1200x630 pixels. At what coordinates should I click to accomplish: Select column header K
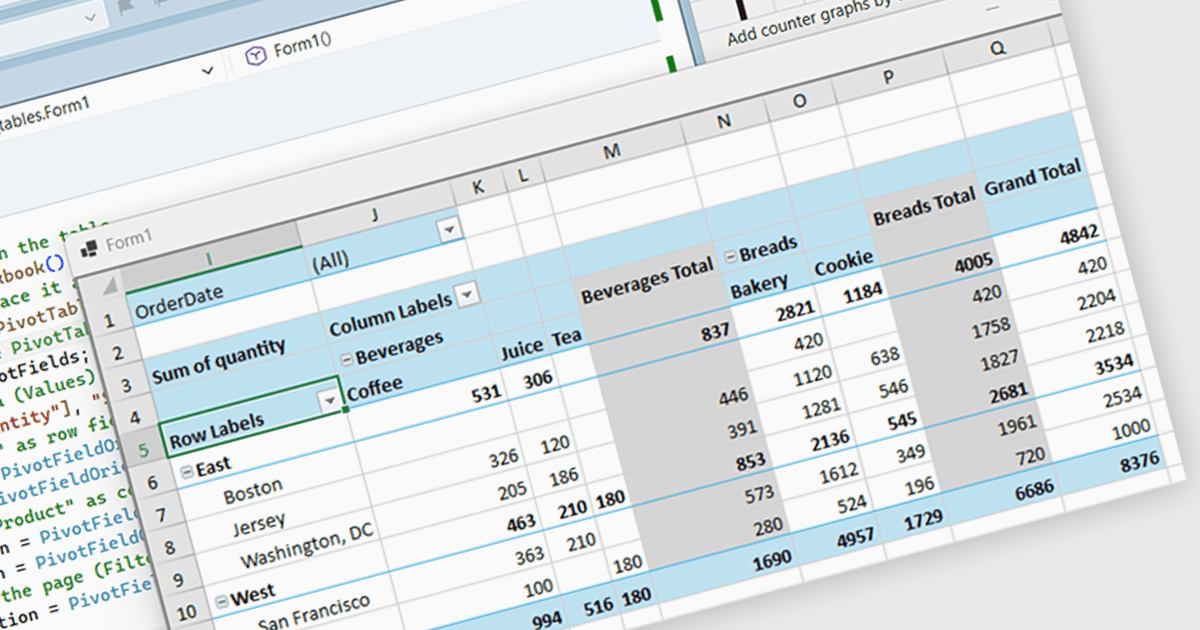[477, 186]
